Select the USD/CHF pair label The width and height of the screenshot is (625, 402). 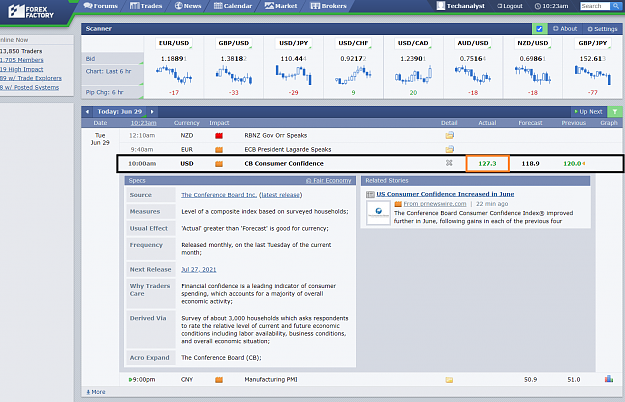click(353, 43)
